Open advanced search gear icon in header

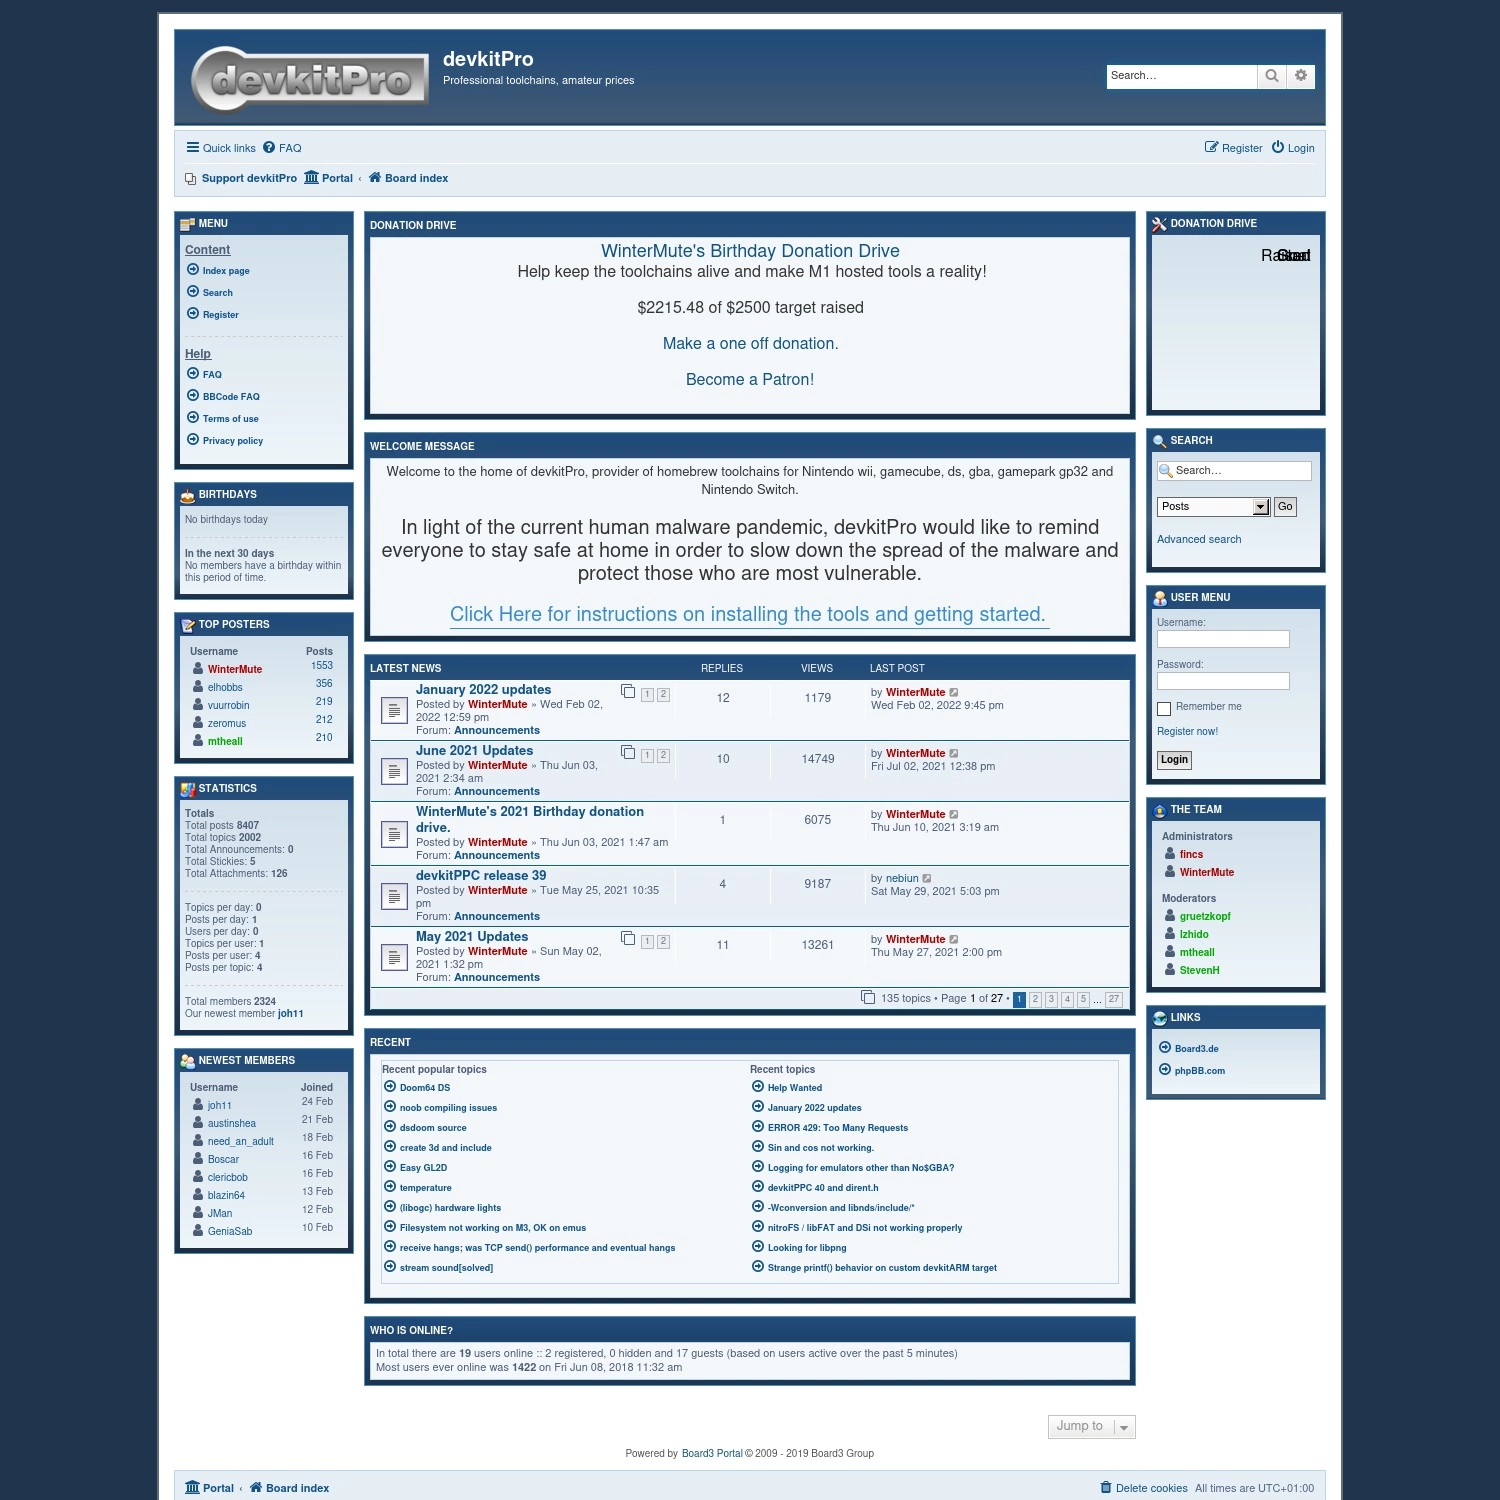1301,76
